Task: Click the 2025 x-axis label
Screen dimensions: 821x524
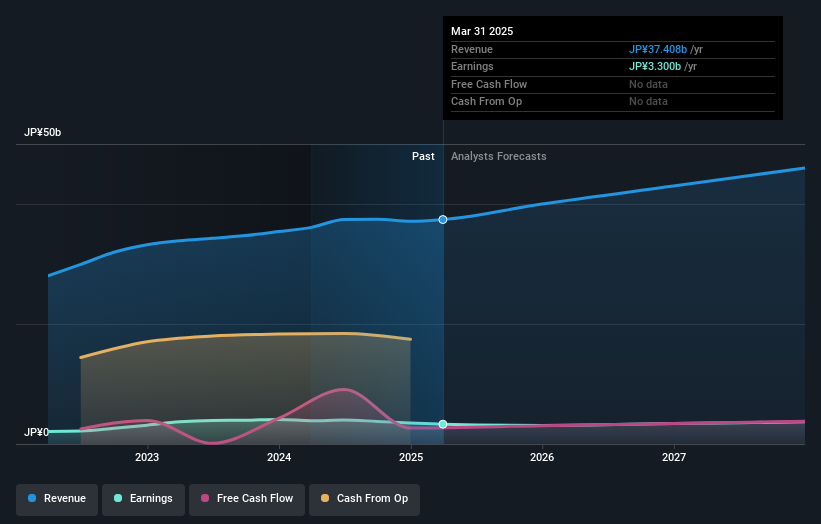Action: click(411, 458)
